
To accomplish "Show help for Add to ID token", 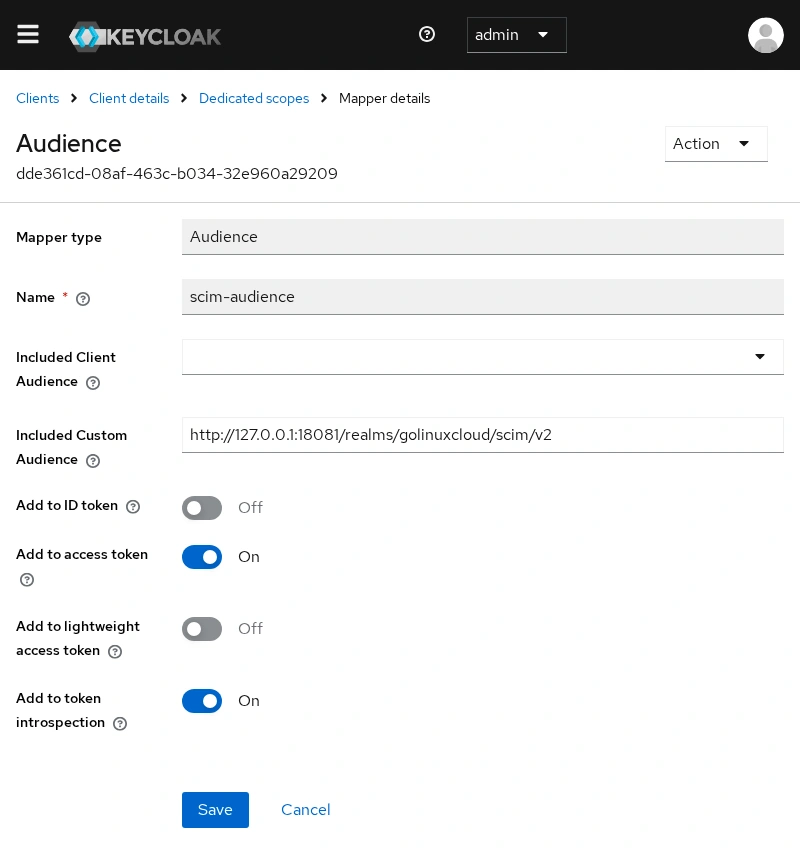I will click(x=133, y=506).
